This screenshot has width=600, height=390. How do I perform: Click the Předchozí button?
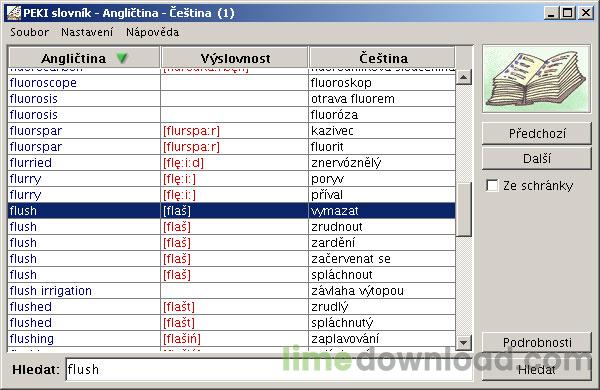pyautogui.click(x=537, y=134)
